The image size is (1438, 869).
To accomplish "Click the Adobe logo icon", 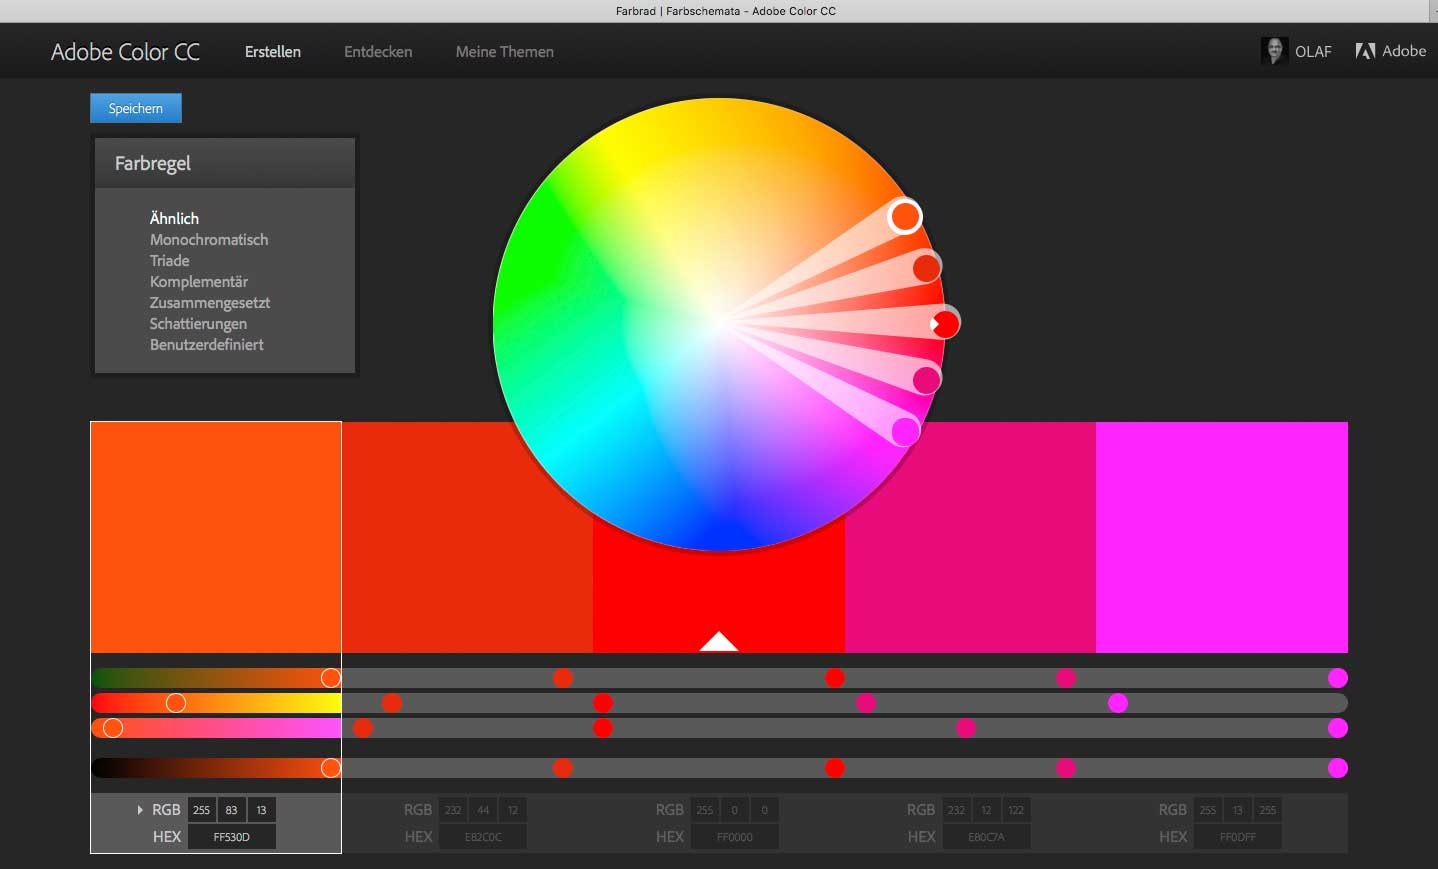I will [1365, 51].
